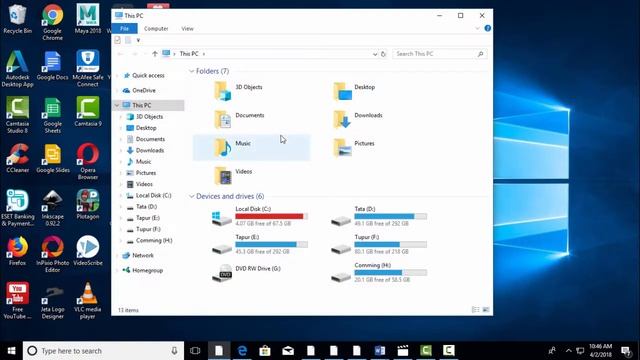Open address bar history dropdown
Screen dimensions: 640x360
pos(375,54)
